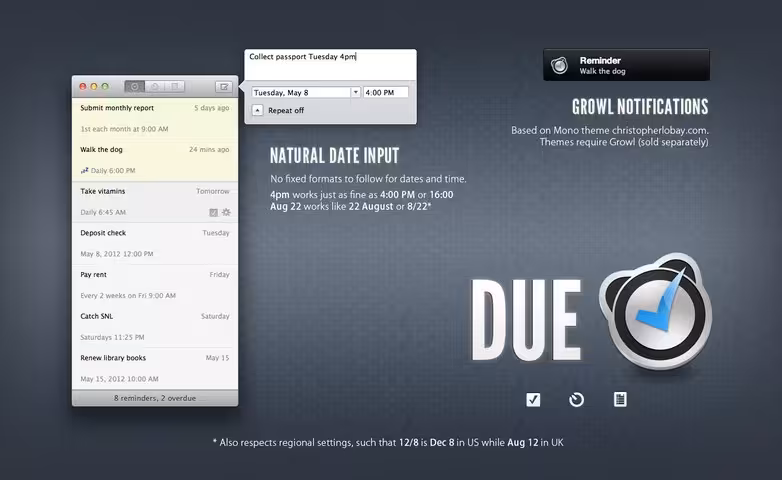Click the May 15 due label
This screenshot has width=782, height=480.
[217, 358]
